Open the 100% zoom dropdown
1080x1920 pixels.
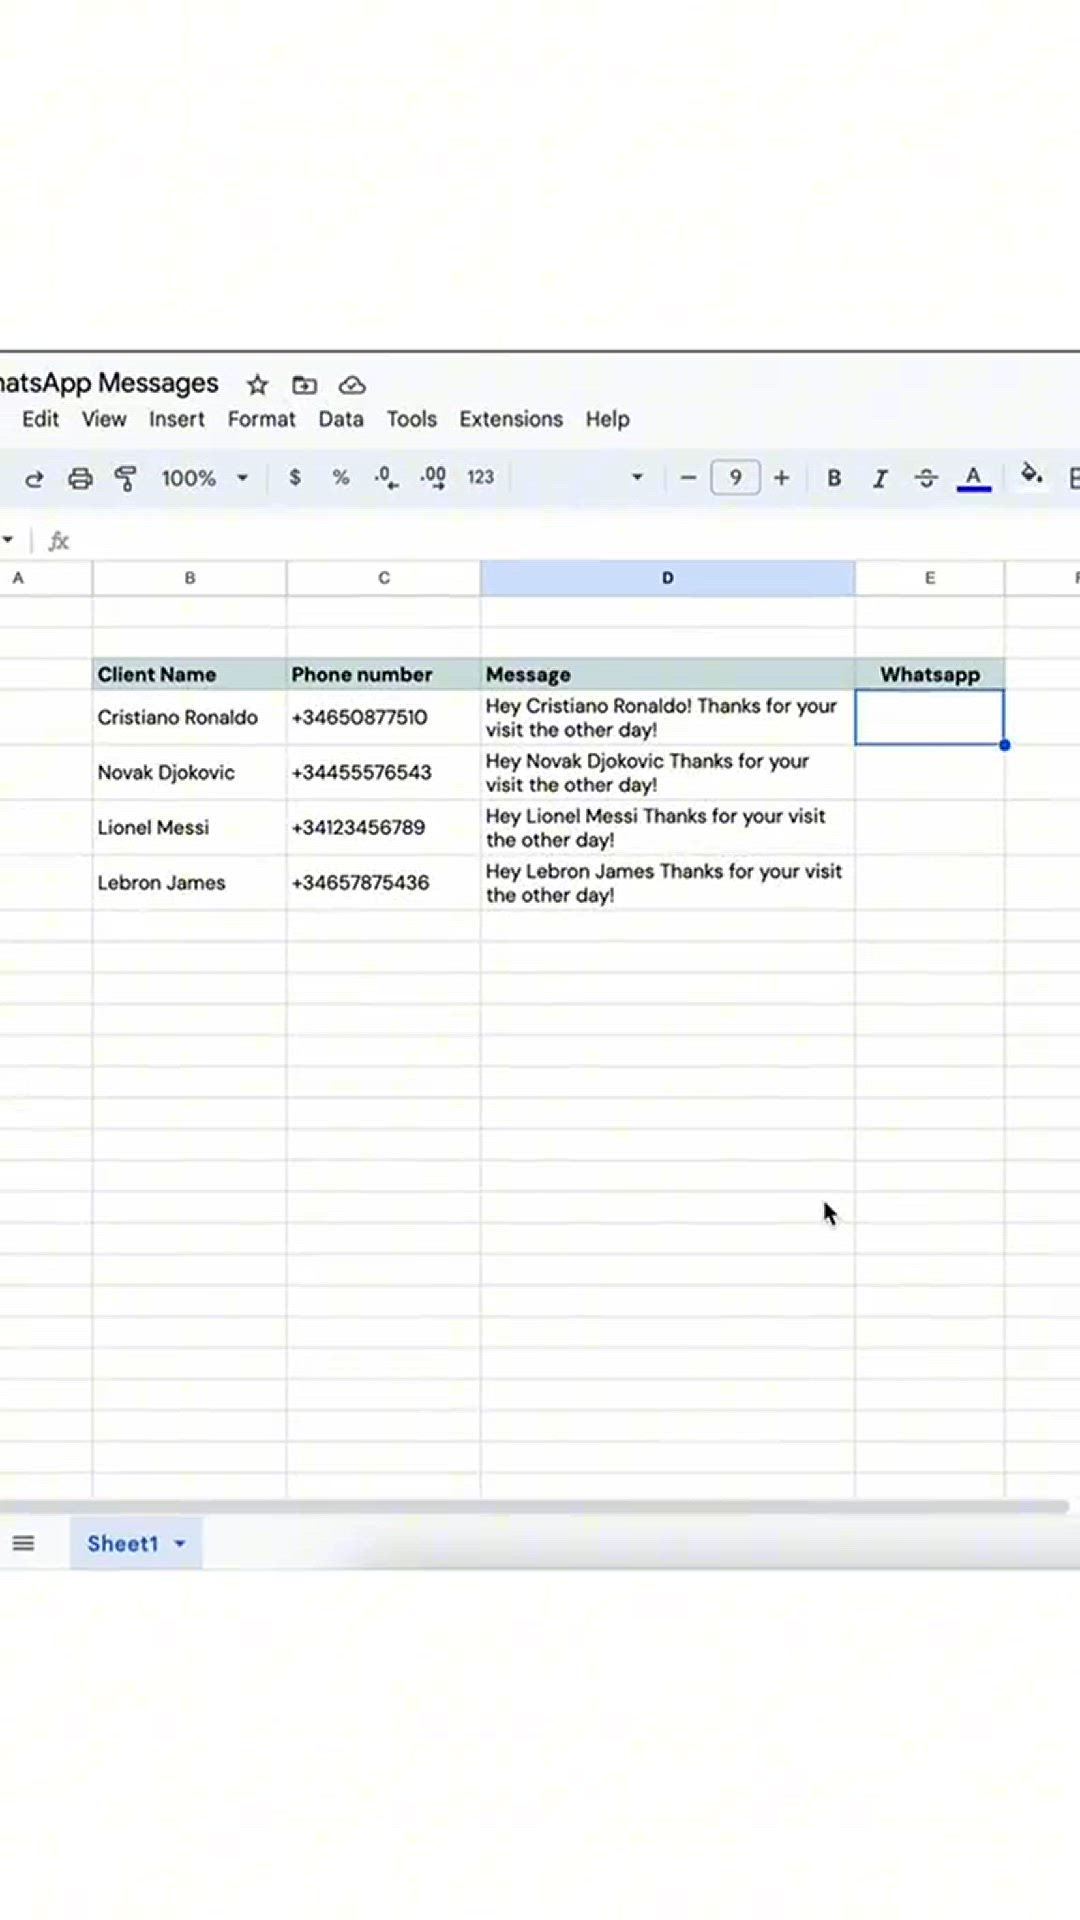click(205, 478)
